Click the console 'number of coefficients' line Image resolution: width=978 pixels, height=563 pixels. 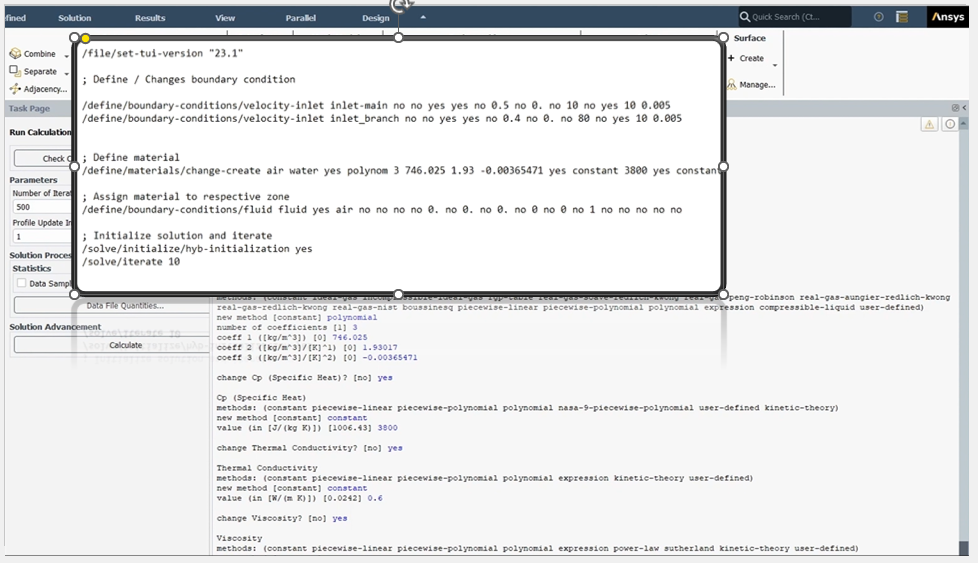coord(287,327)
